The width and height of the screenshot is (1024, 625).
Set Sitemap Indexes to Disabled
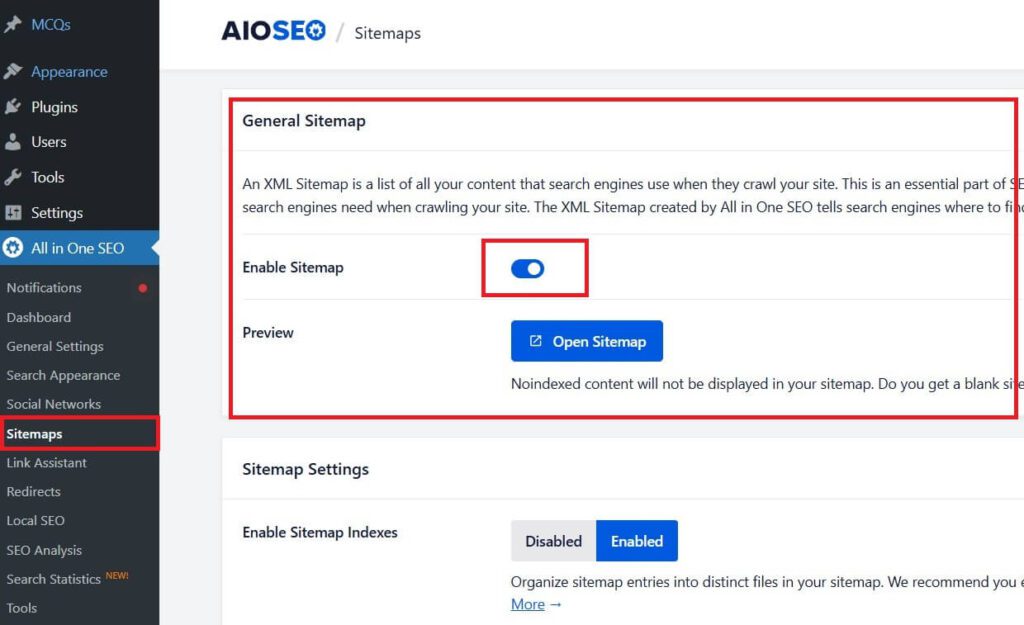click(553, 541)
